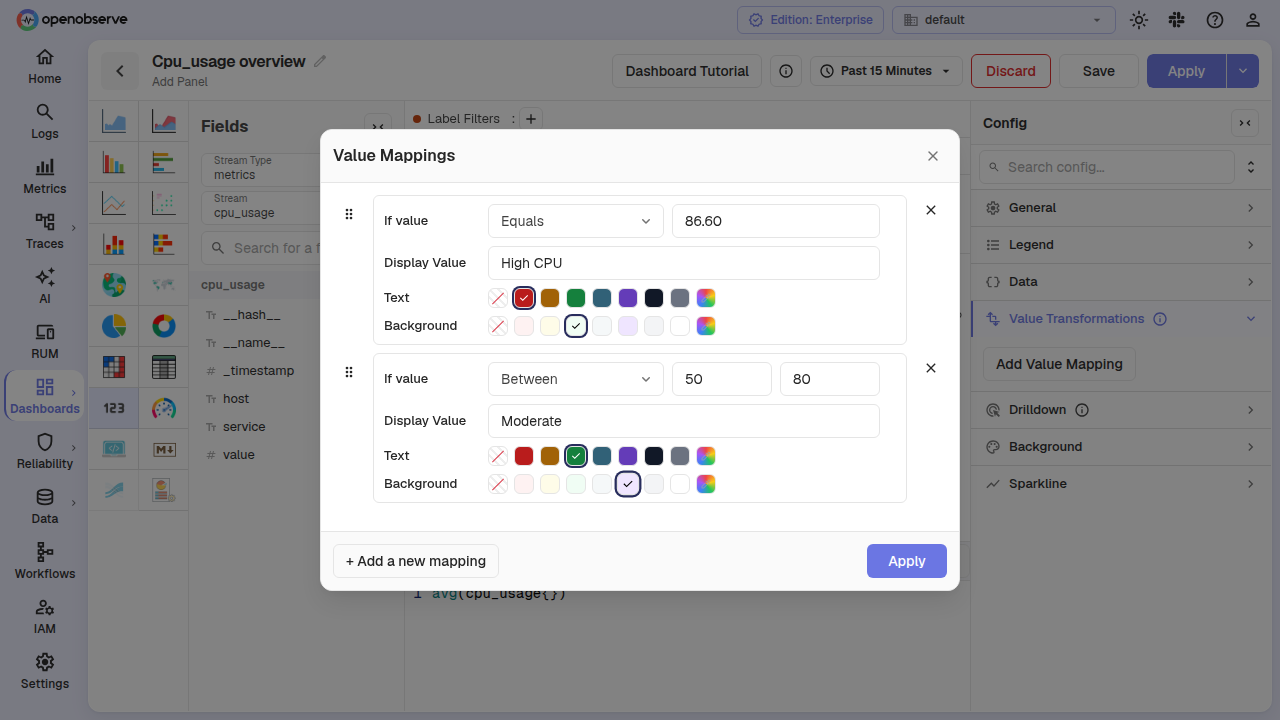Image resolution: width=1280 pixels, height=720 pixels.
Task: Click the 86.60 value input field
Action: point(776,221)
